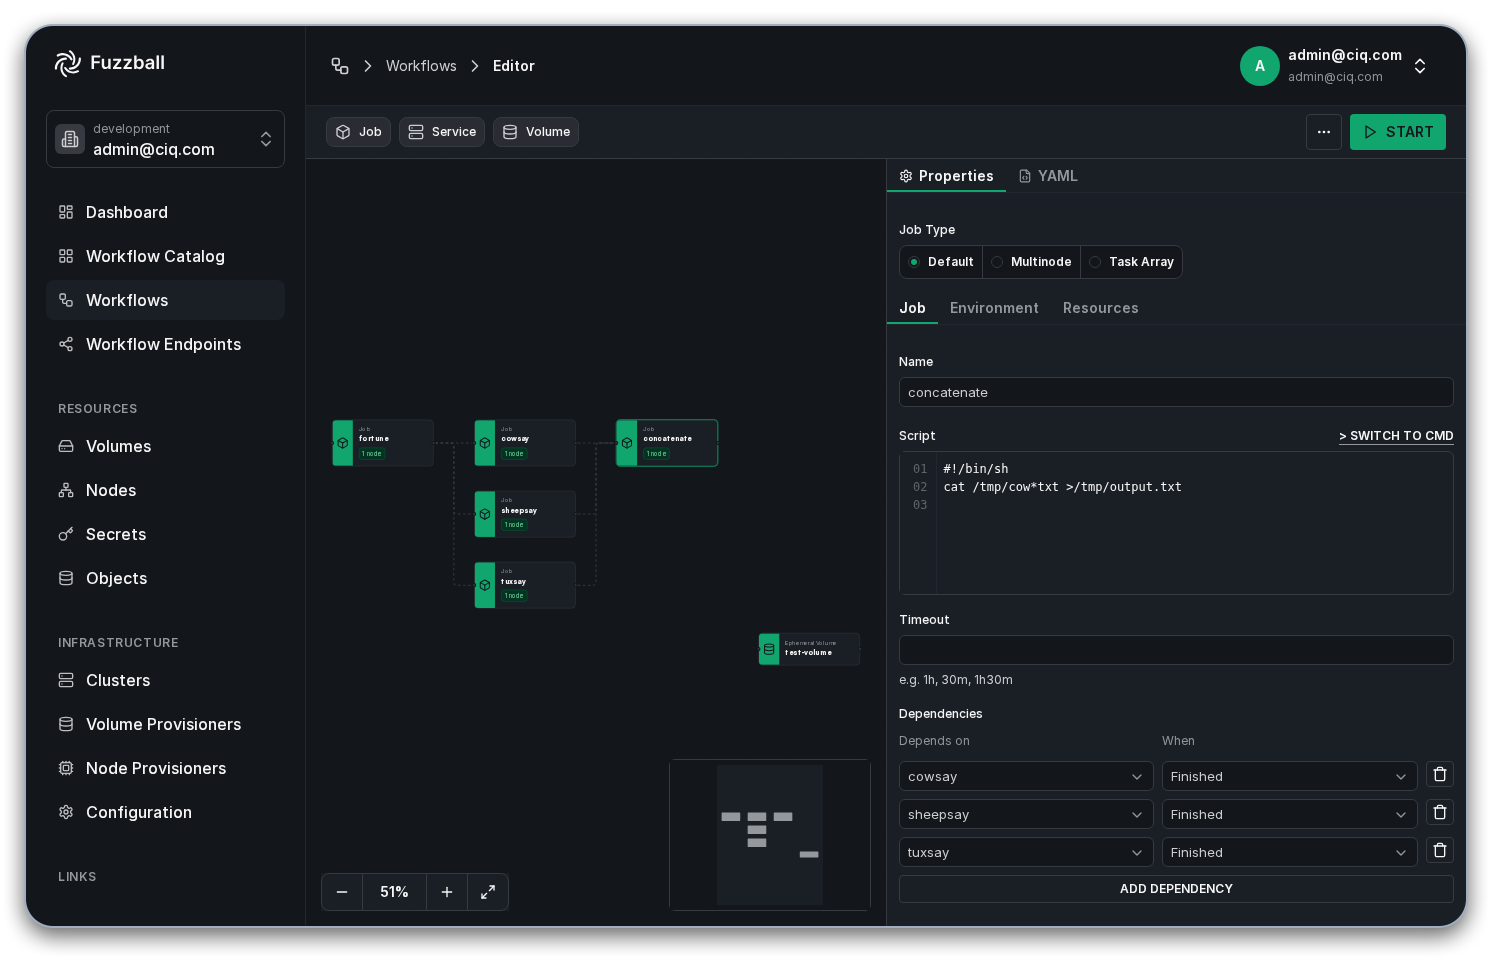Choose the Multinode job type
Viewport: 1492px width, 960px height.
pyautogui.click(x=1032, y=262)
